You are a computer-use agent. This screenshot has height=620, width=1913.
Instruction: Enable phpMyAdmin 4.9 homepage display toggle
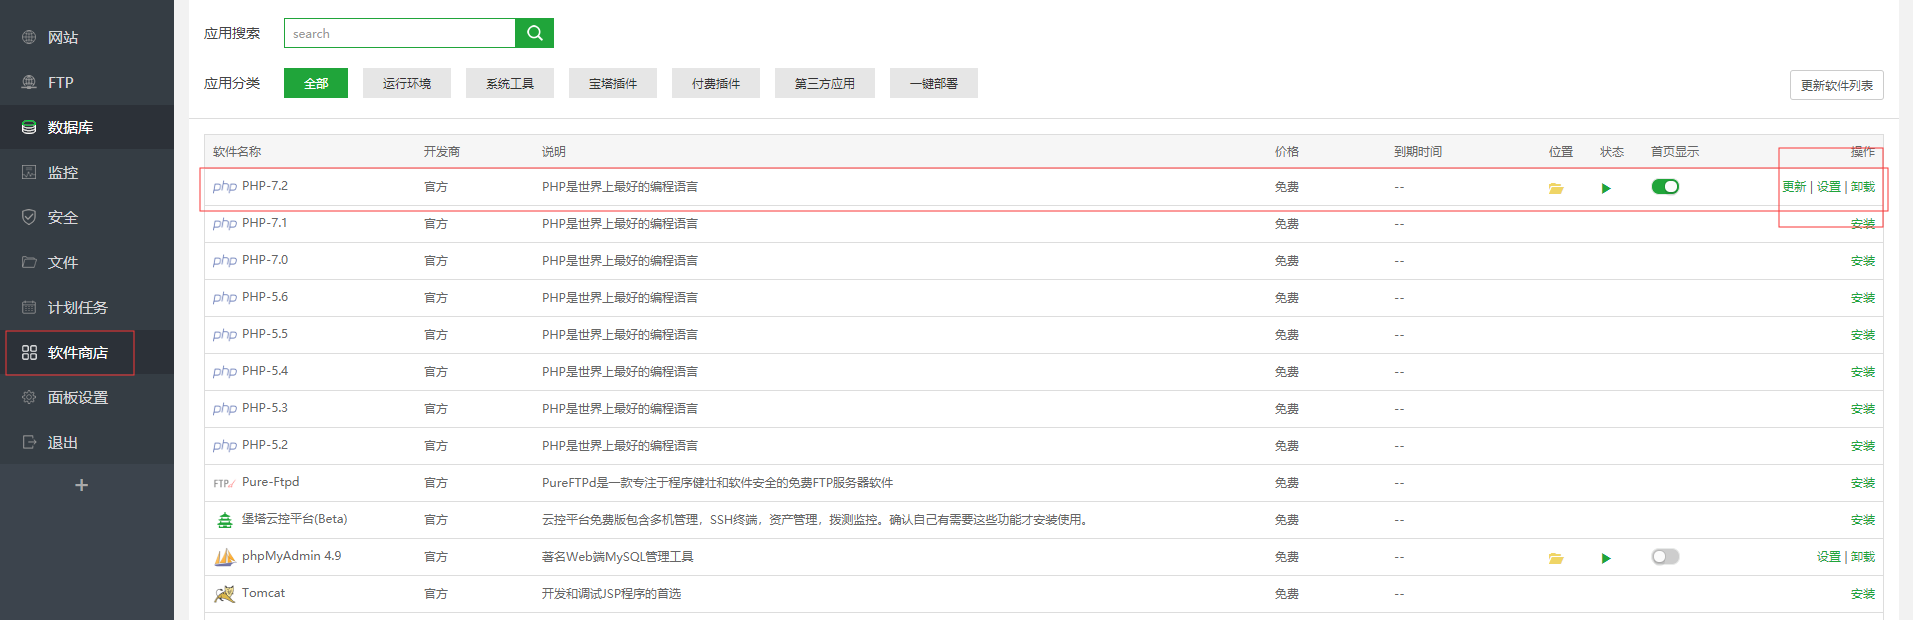click(x=1665, y=557)
